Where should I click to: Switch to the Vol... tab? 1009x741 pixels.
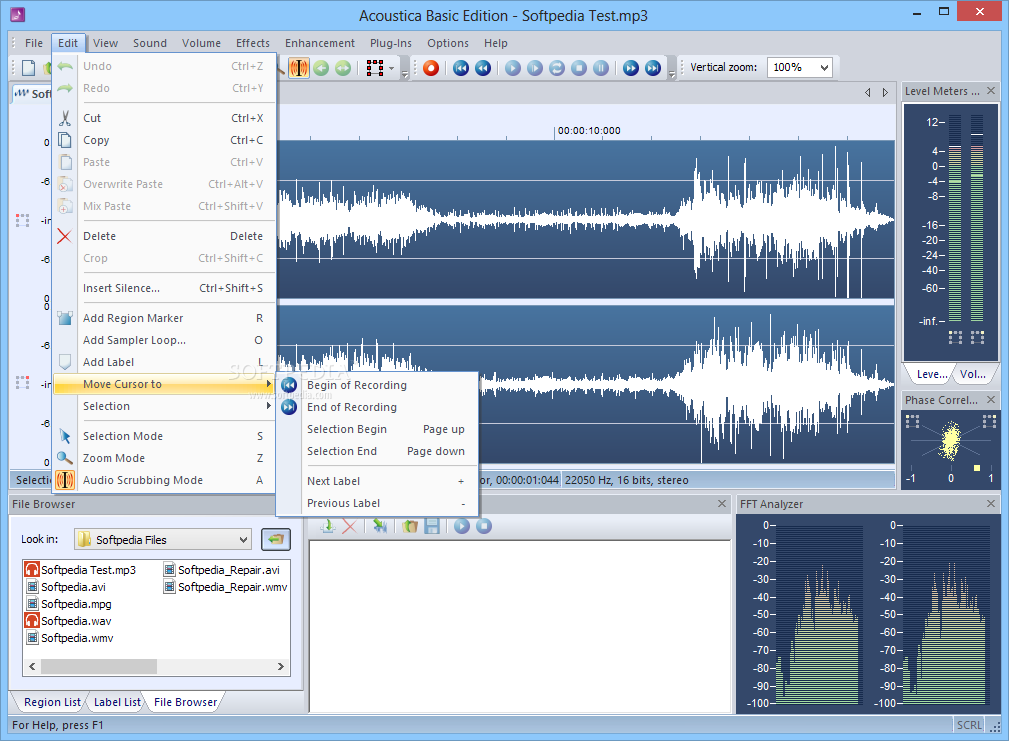[972, 374]
